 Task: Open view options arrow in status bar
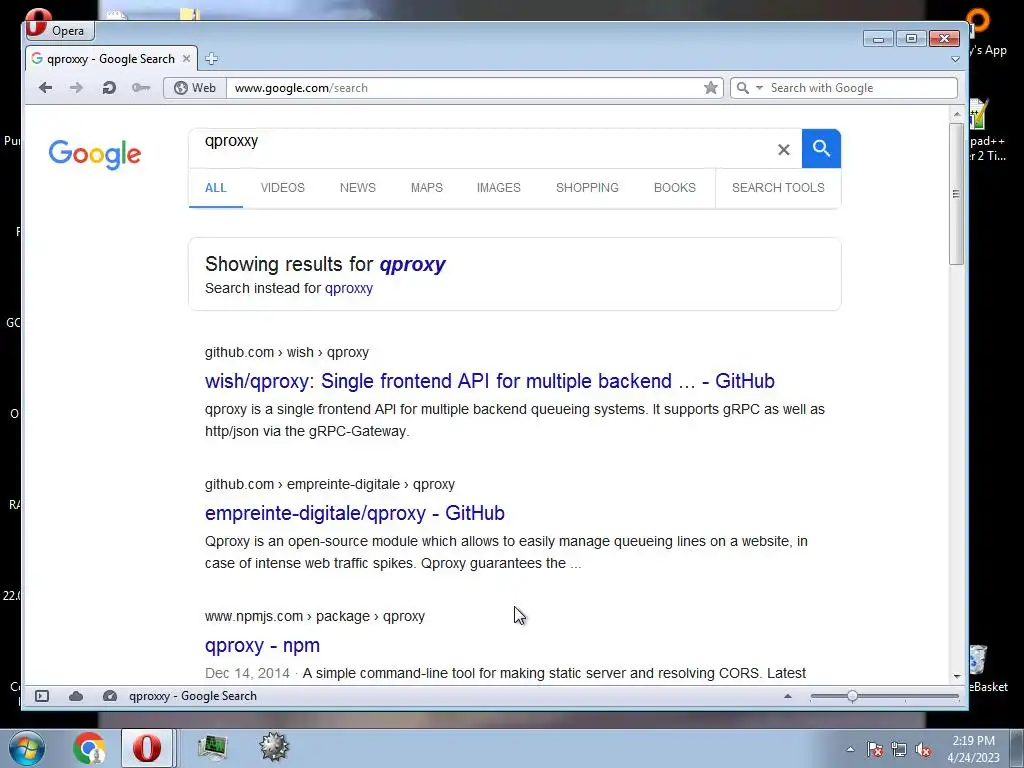coord(788,696)
